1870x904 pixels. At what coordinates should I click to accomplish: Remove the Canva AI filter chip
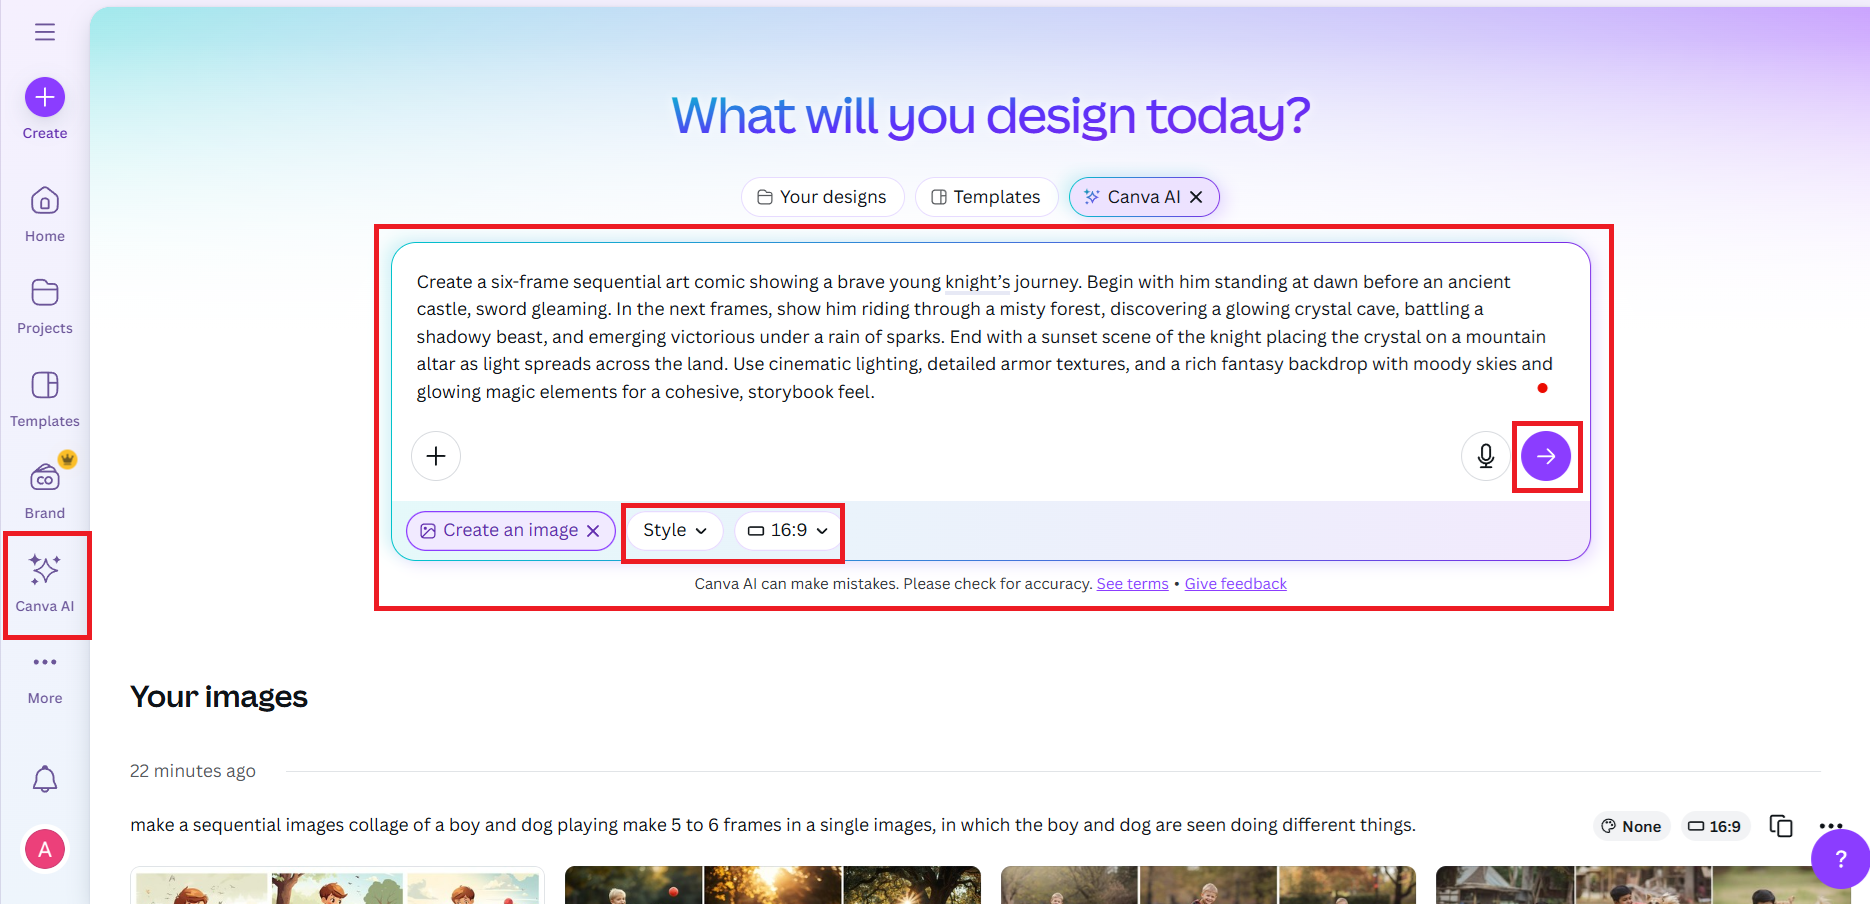pyautogui.click(x=1196, y=197)
